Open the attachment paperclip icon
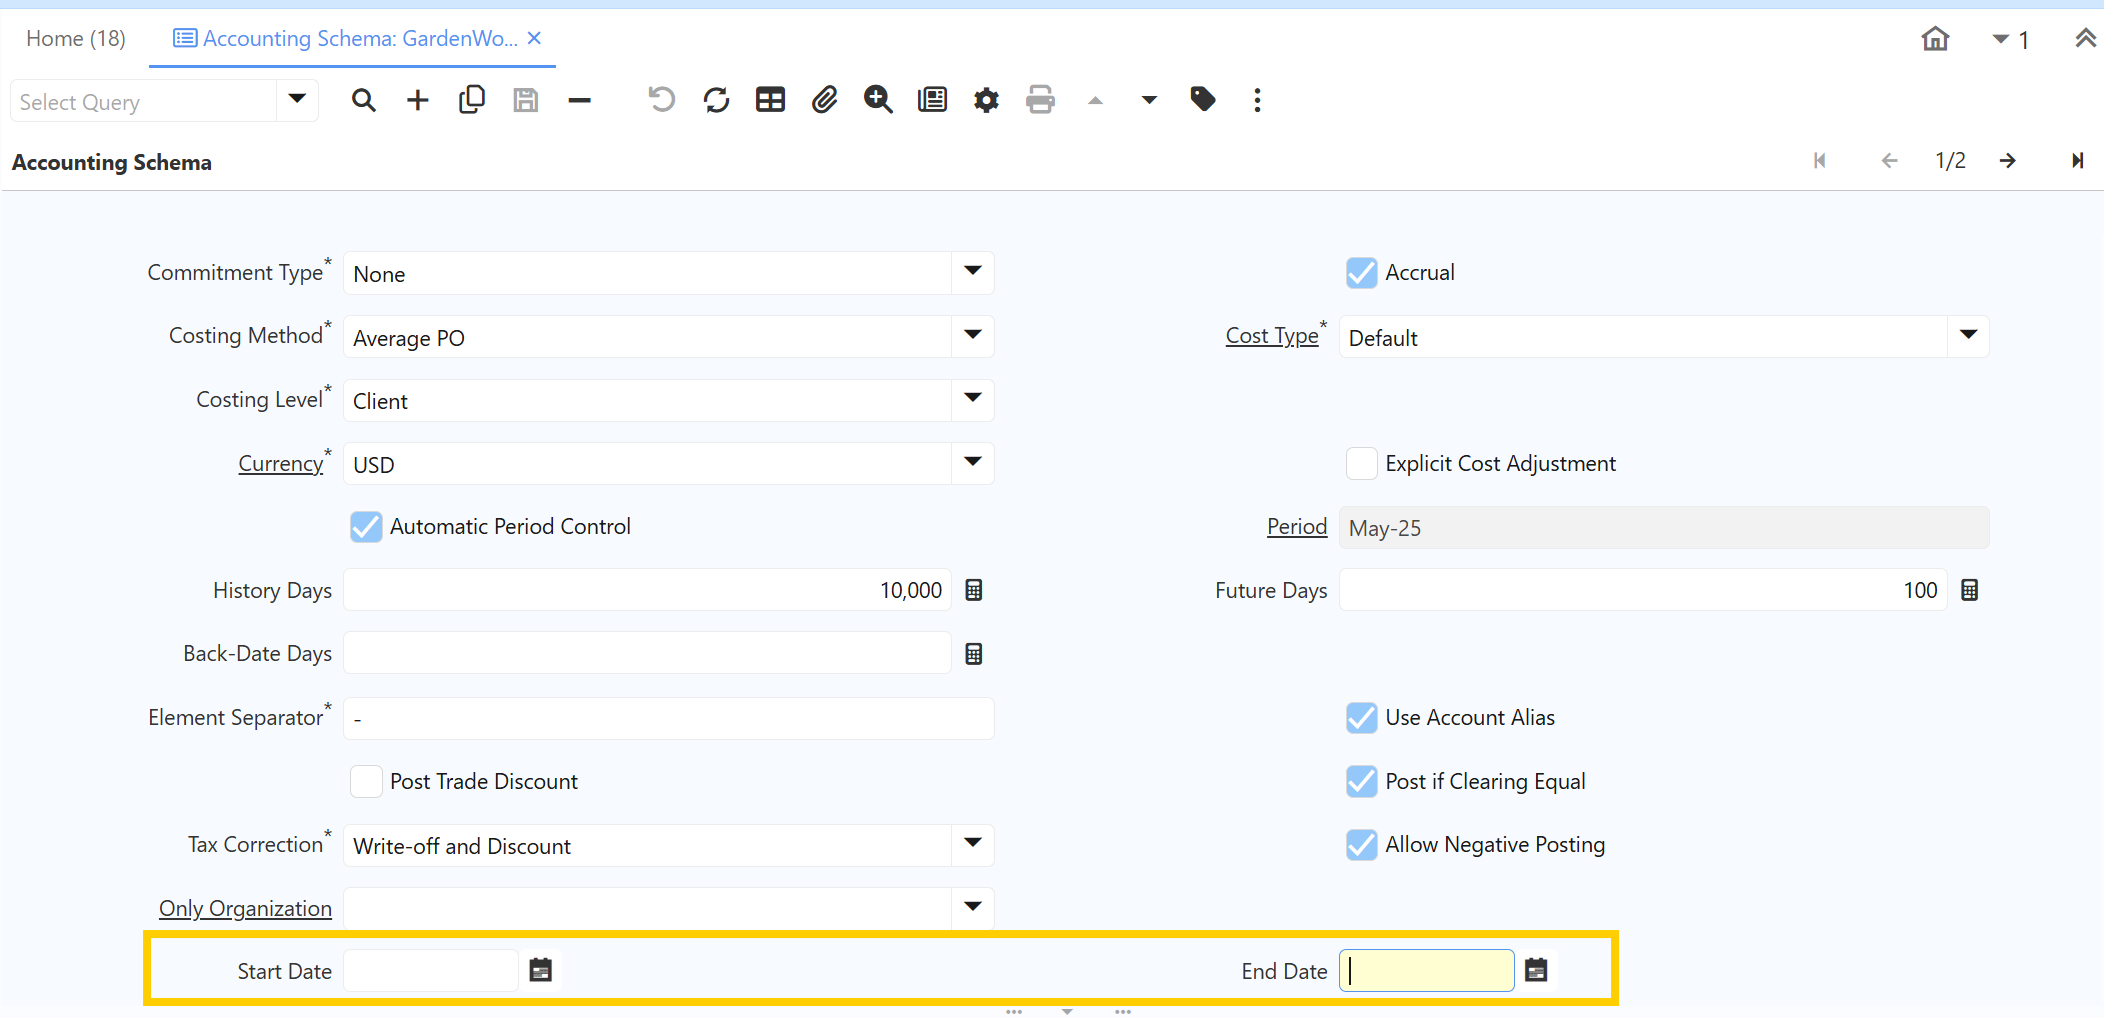Viewport: 2104px width, 1018px height. tap(824, 100)
